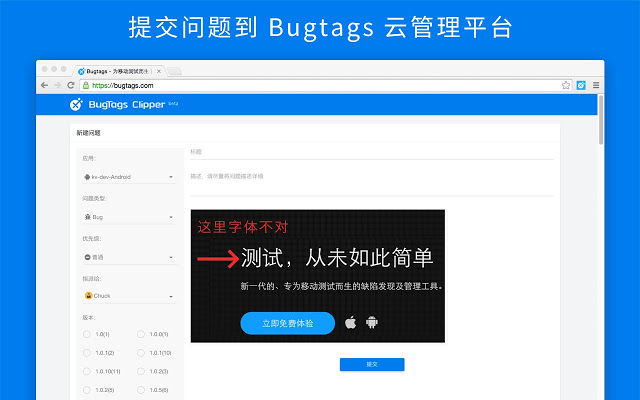Click the description text area
This screenshot has height=400, width=640.
pyautogui.click(x=372, y=184)
